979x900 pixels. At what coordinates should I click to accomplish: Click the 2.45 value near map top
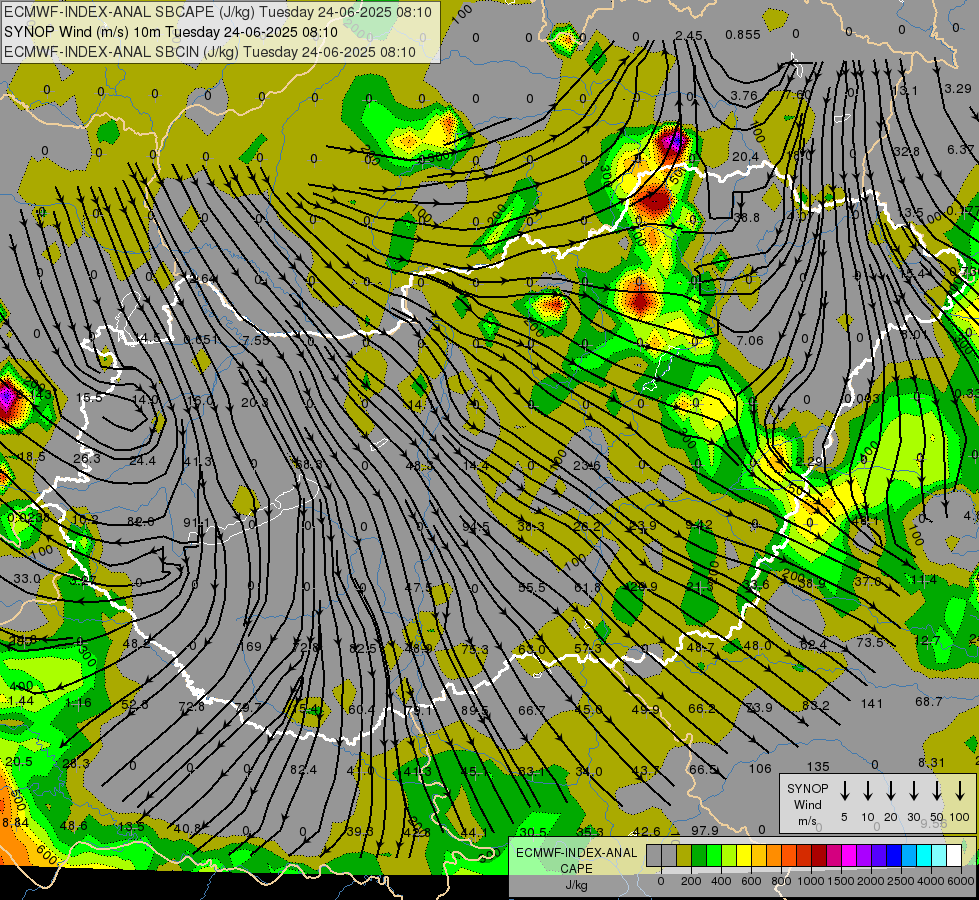click(x=689, y=36)
